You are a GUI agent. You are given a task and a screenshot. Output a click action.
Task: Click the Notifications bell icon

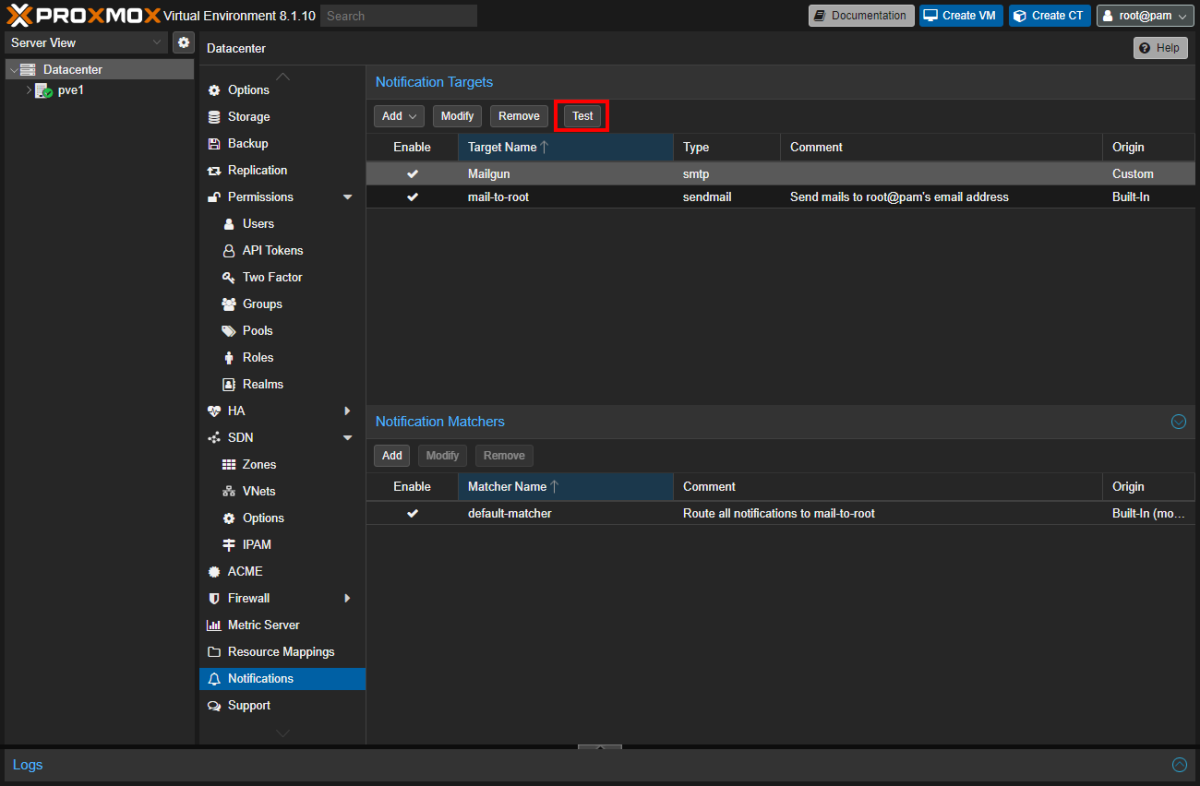[x=213, y=679]
